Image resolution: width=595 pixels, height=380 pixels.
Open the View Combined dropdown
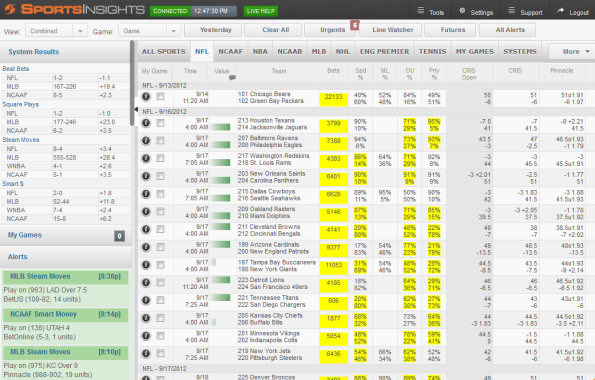pyautogui.click(x=56, y=31)
